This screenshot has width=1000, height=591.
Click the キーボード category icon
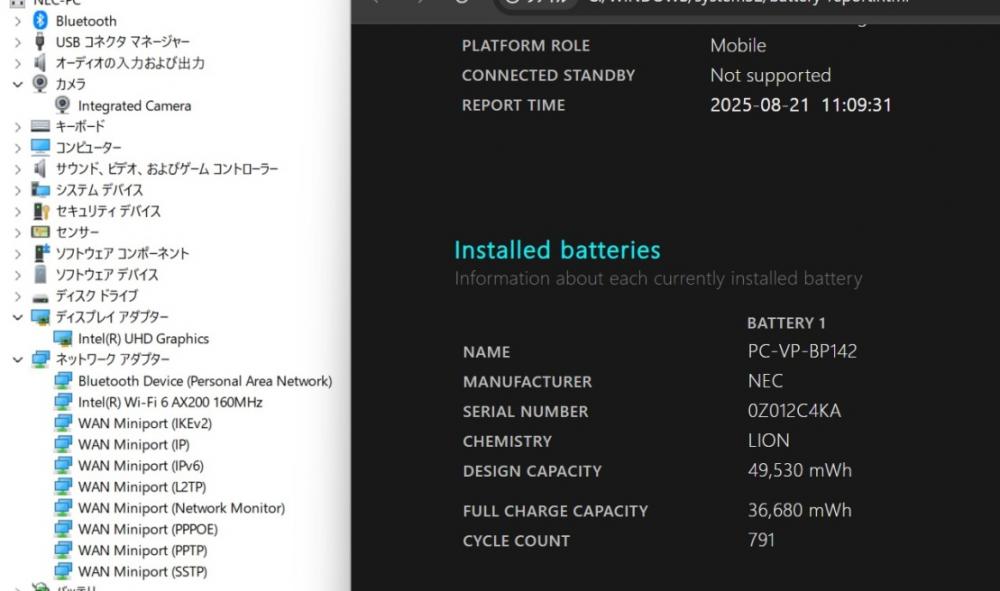point(40,126)
